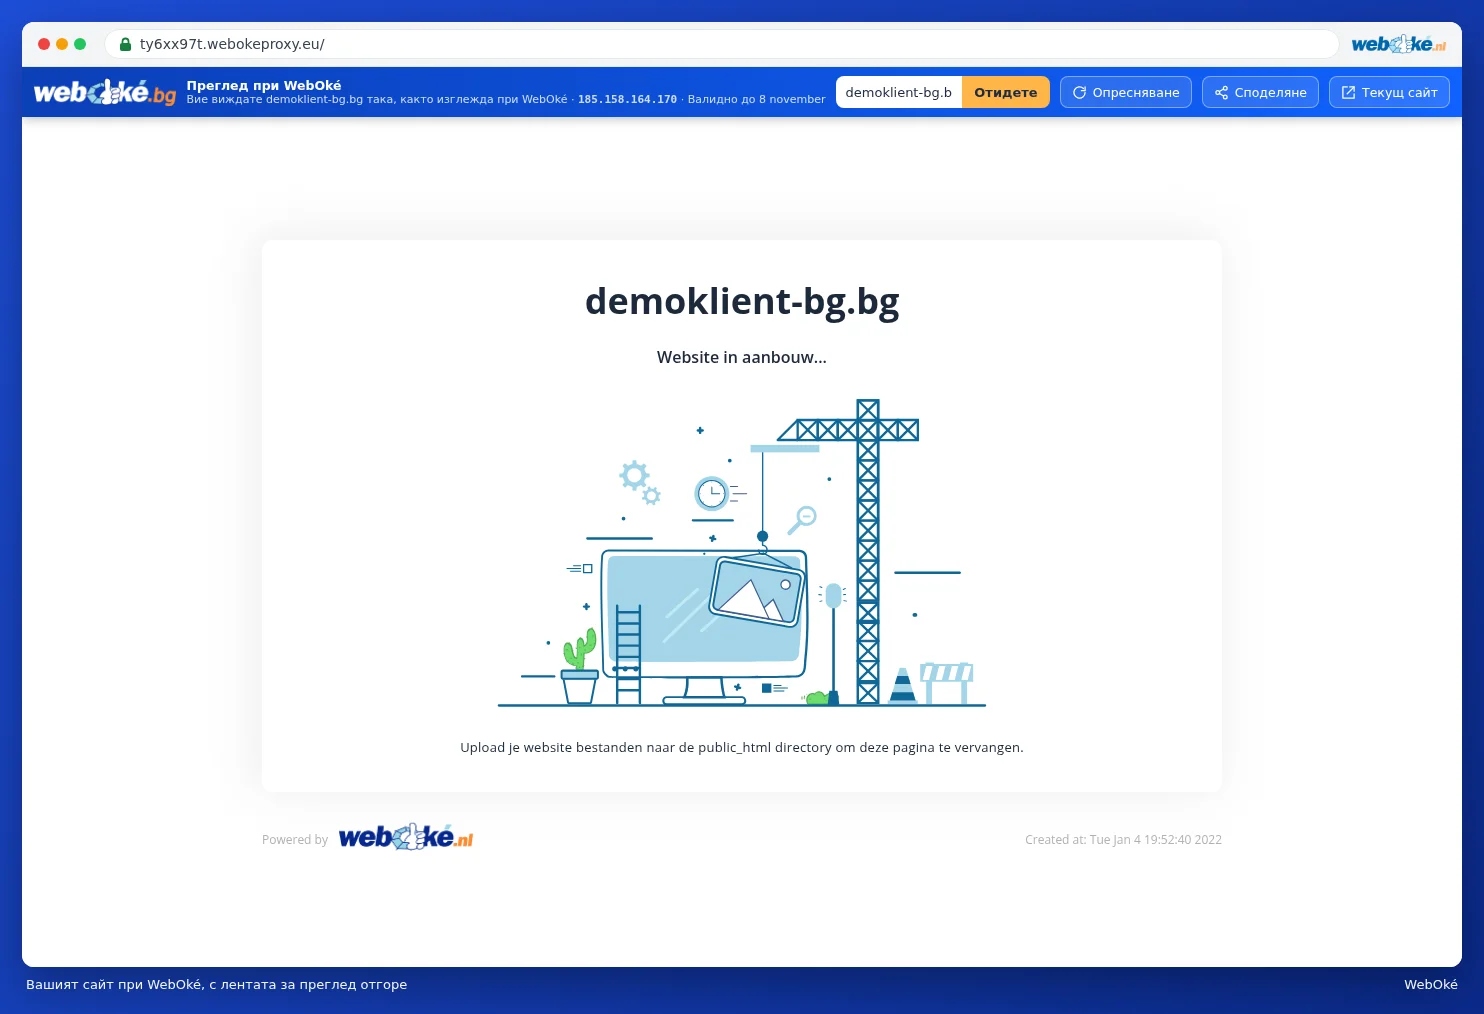
Task: Click the yellow window dot
Action: click(x=62, y=44)
